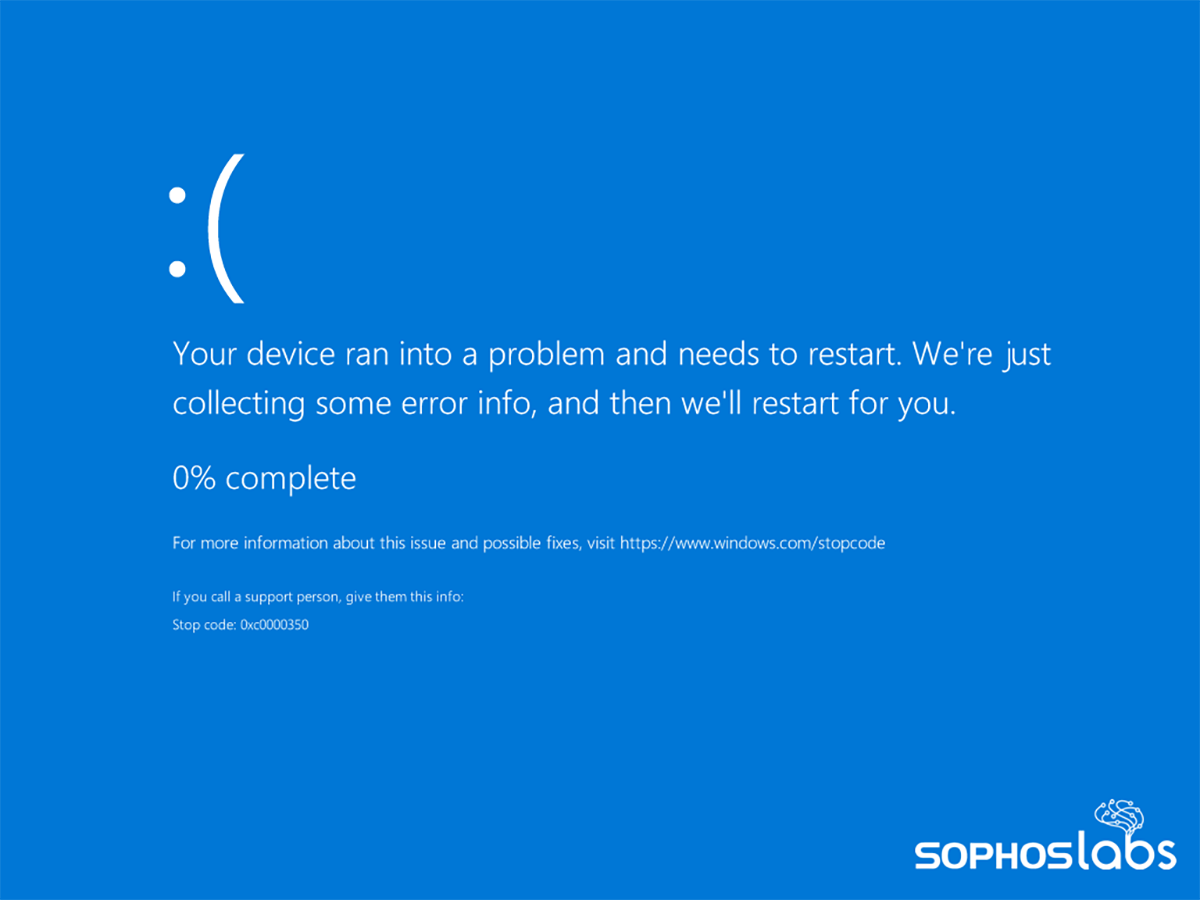Open the windows.com/stopcode link
The width and height of the screenshot is (1200, 900).
click(x=752, y=544)
